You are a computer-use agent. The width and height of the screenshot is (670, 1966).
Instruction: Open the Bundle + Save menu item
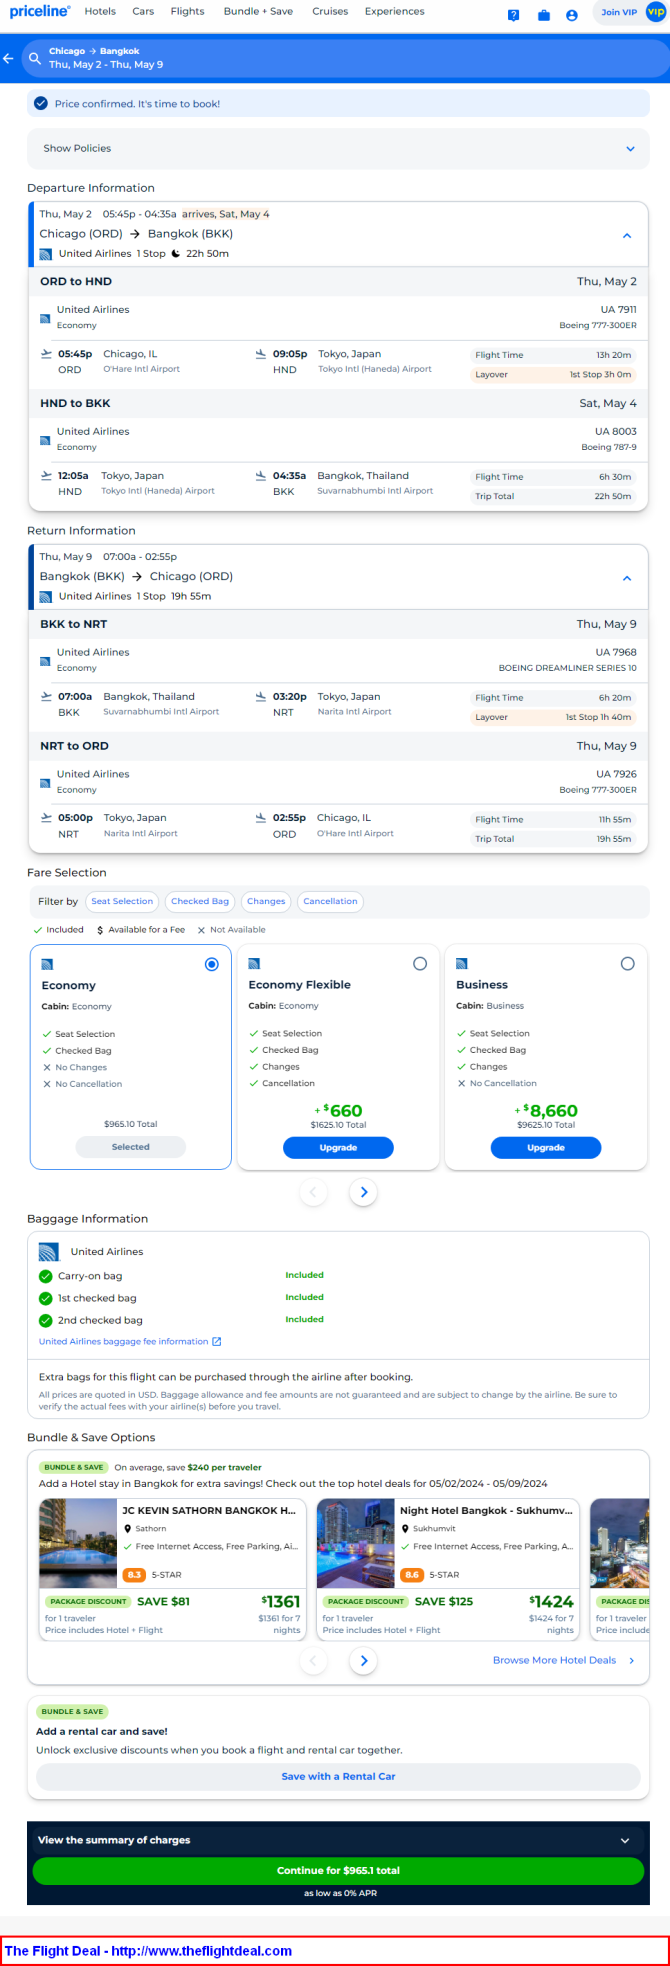258,12
